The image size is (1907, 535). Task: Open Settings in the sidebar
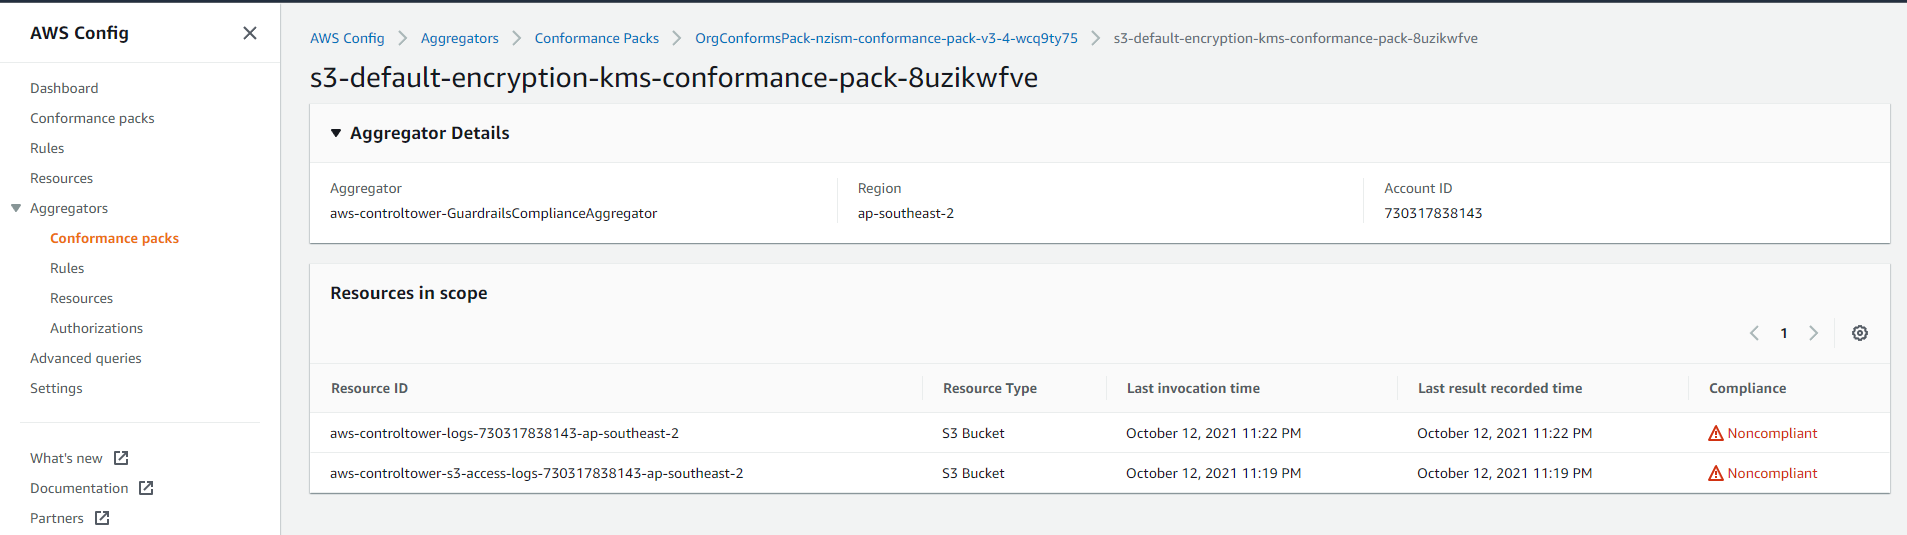pyautogui.click(x=56, y=388)
